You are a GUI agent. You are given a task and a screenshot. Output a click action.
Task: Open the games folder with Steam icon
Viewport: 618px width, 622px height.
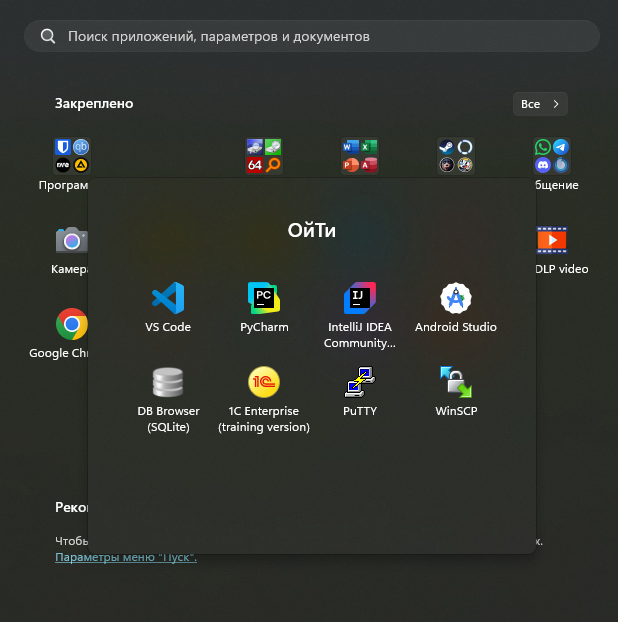pos(456,156)
